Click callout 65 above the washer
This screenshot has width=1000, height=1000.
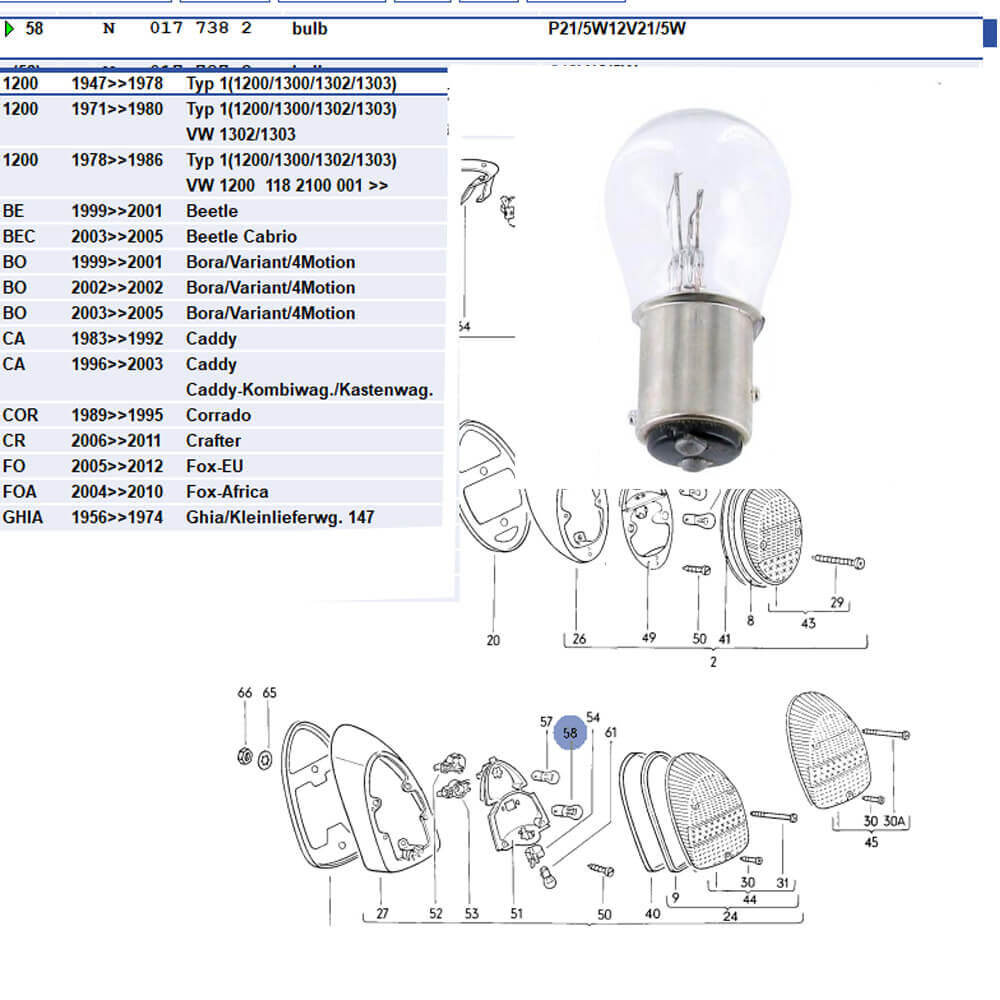[x=269, y=693]
